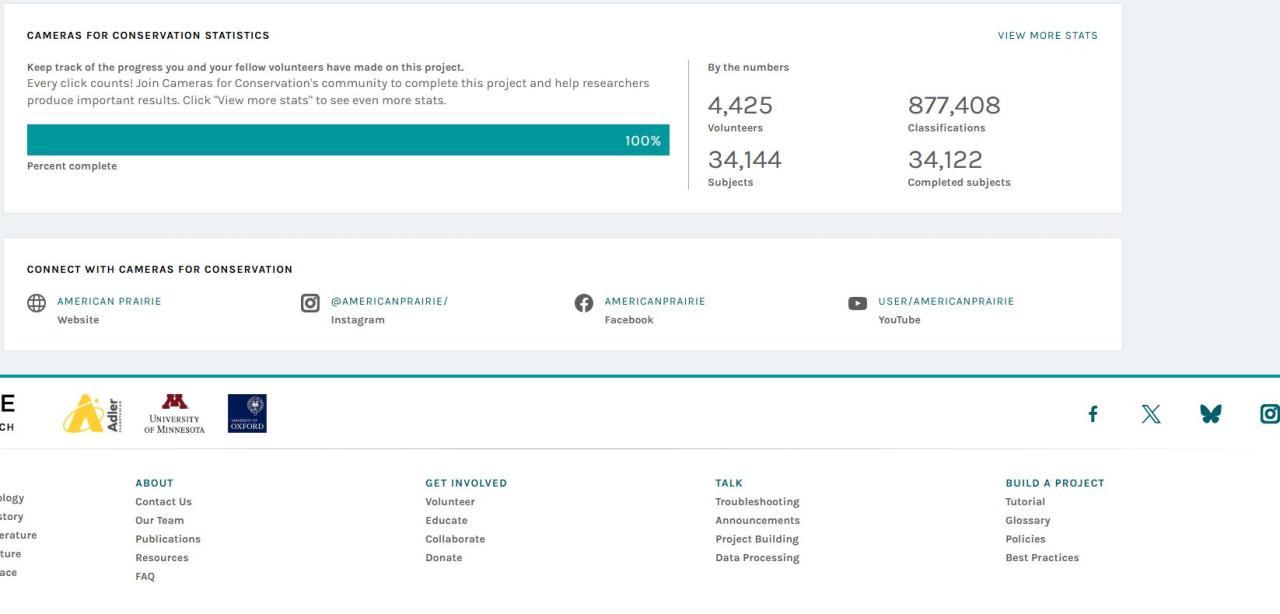
Task: Open Troubleshooting under Talk
Action: pos(757,502)
